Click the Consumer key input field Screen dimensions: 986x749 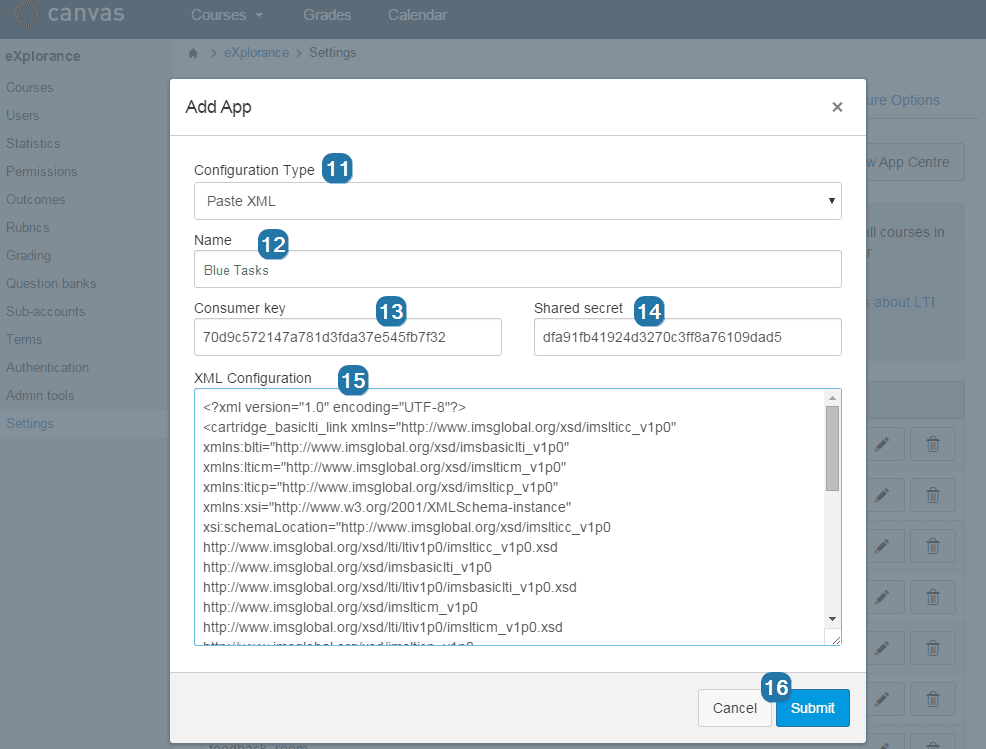(348, 337)
